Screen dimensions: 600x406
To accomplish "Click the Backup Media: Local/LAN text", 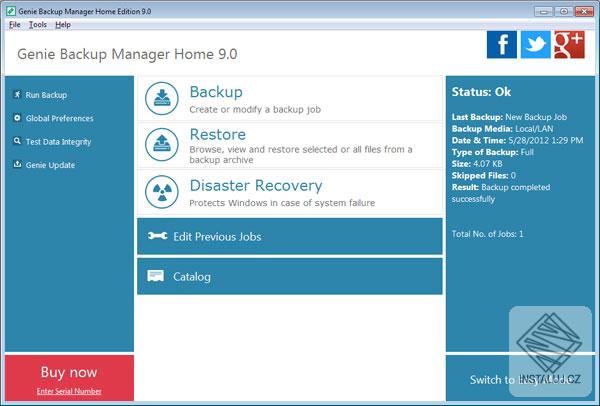I will (x=502, y=129).
